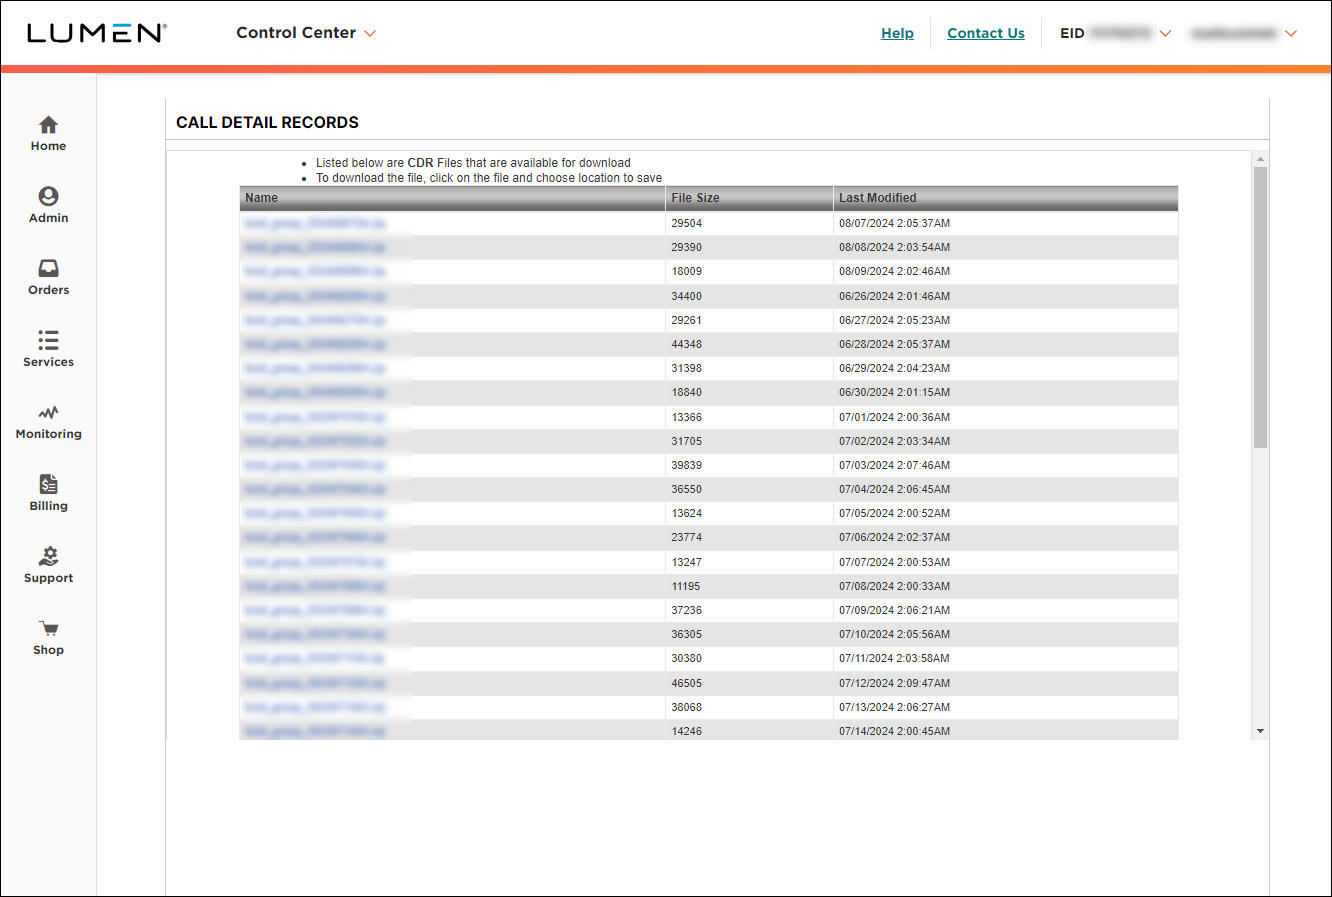This screenshot has width=1332, height=897.
Task: Sort by the File Size column header
Action: pyautogui.click(x=695, y=198)
